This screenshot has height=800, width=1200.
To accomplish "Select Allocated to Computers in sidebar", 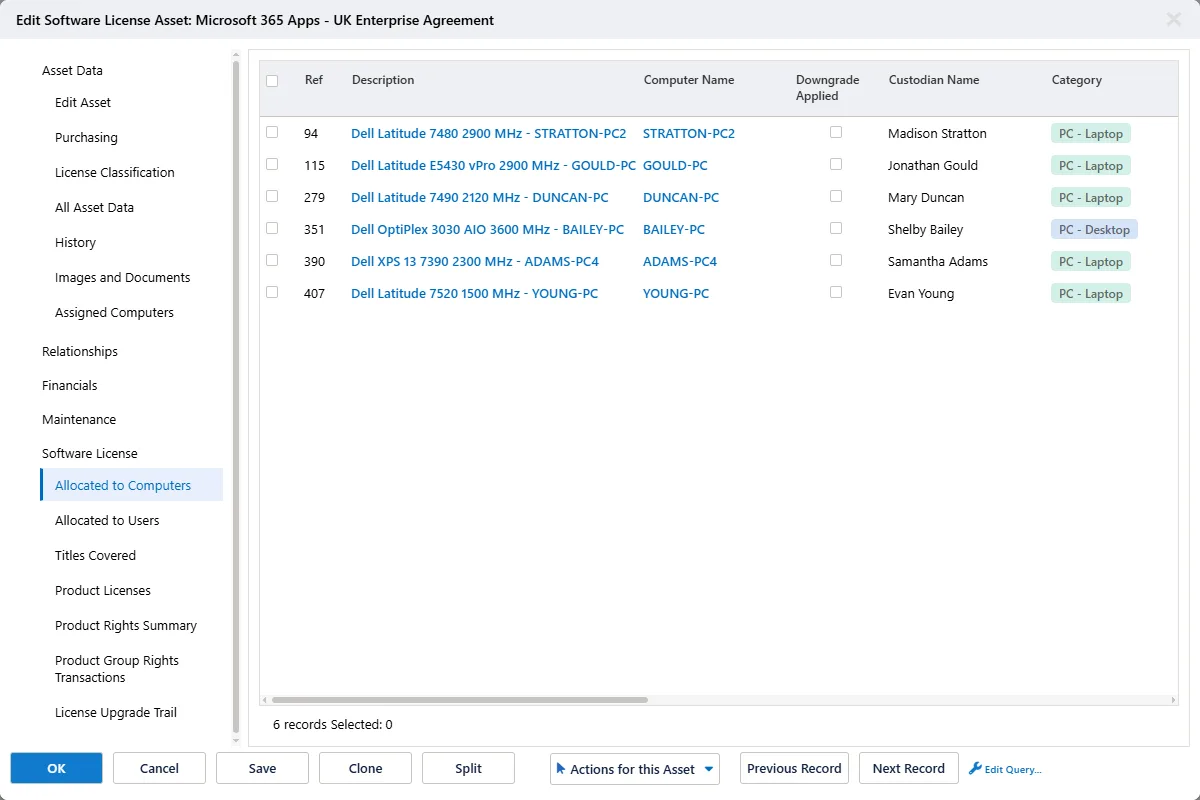I will pos(131,485).
